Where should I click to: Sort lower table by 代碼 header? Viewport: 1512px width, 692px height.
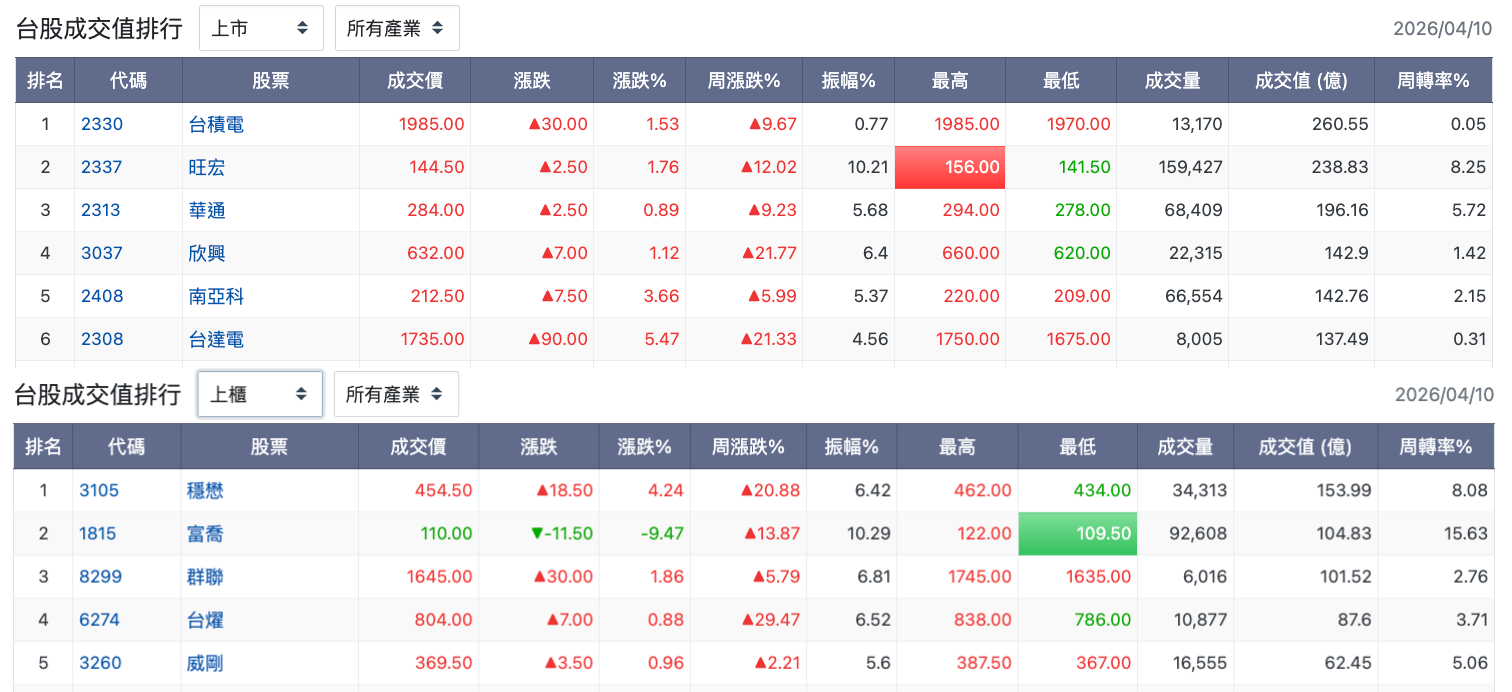coord(127,447)
